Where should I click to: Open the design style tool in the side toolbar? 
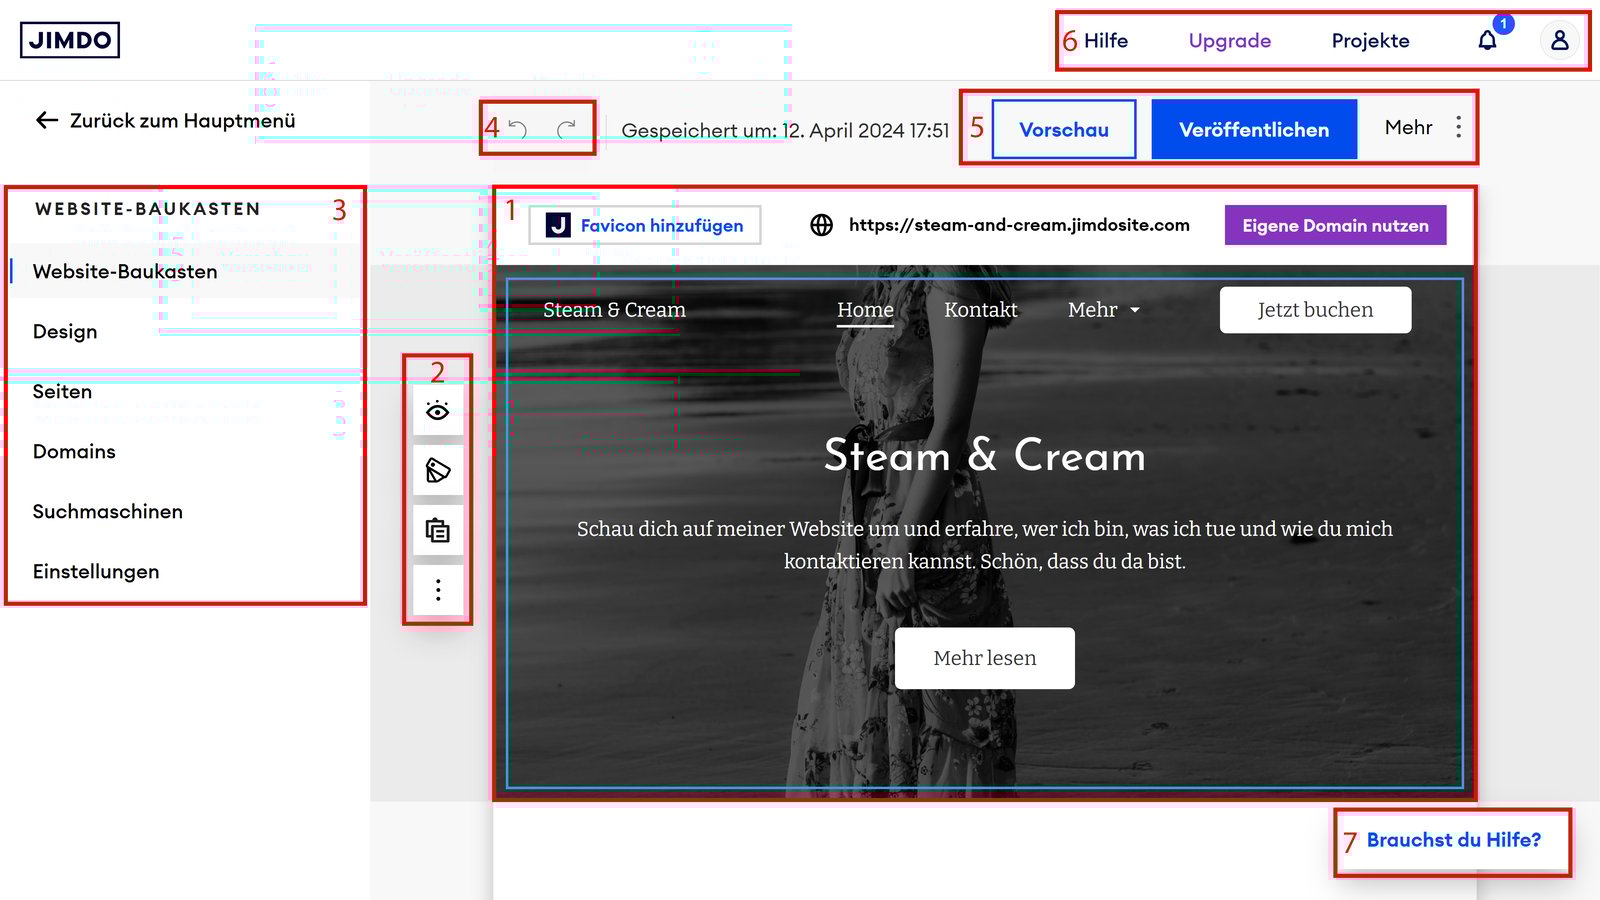pos(437,470)
